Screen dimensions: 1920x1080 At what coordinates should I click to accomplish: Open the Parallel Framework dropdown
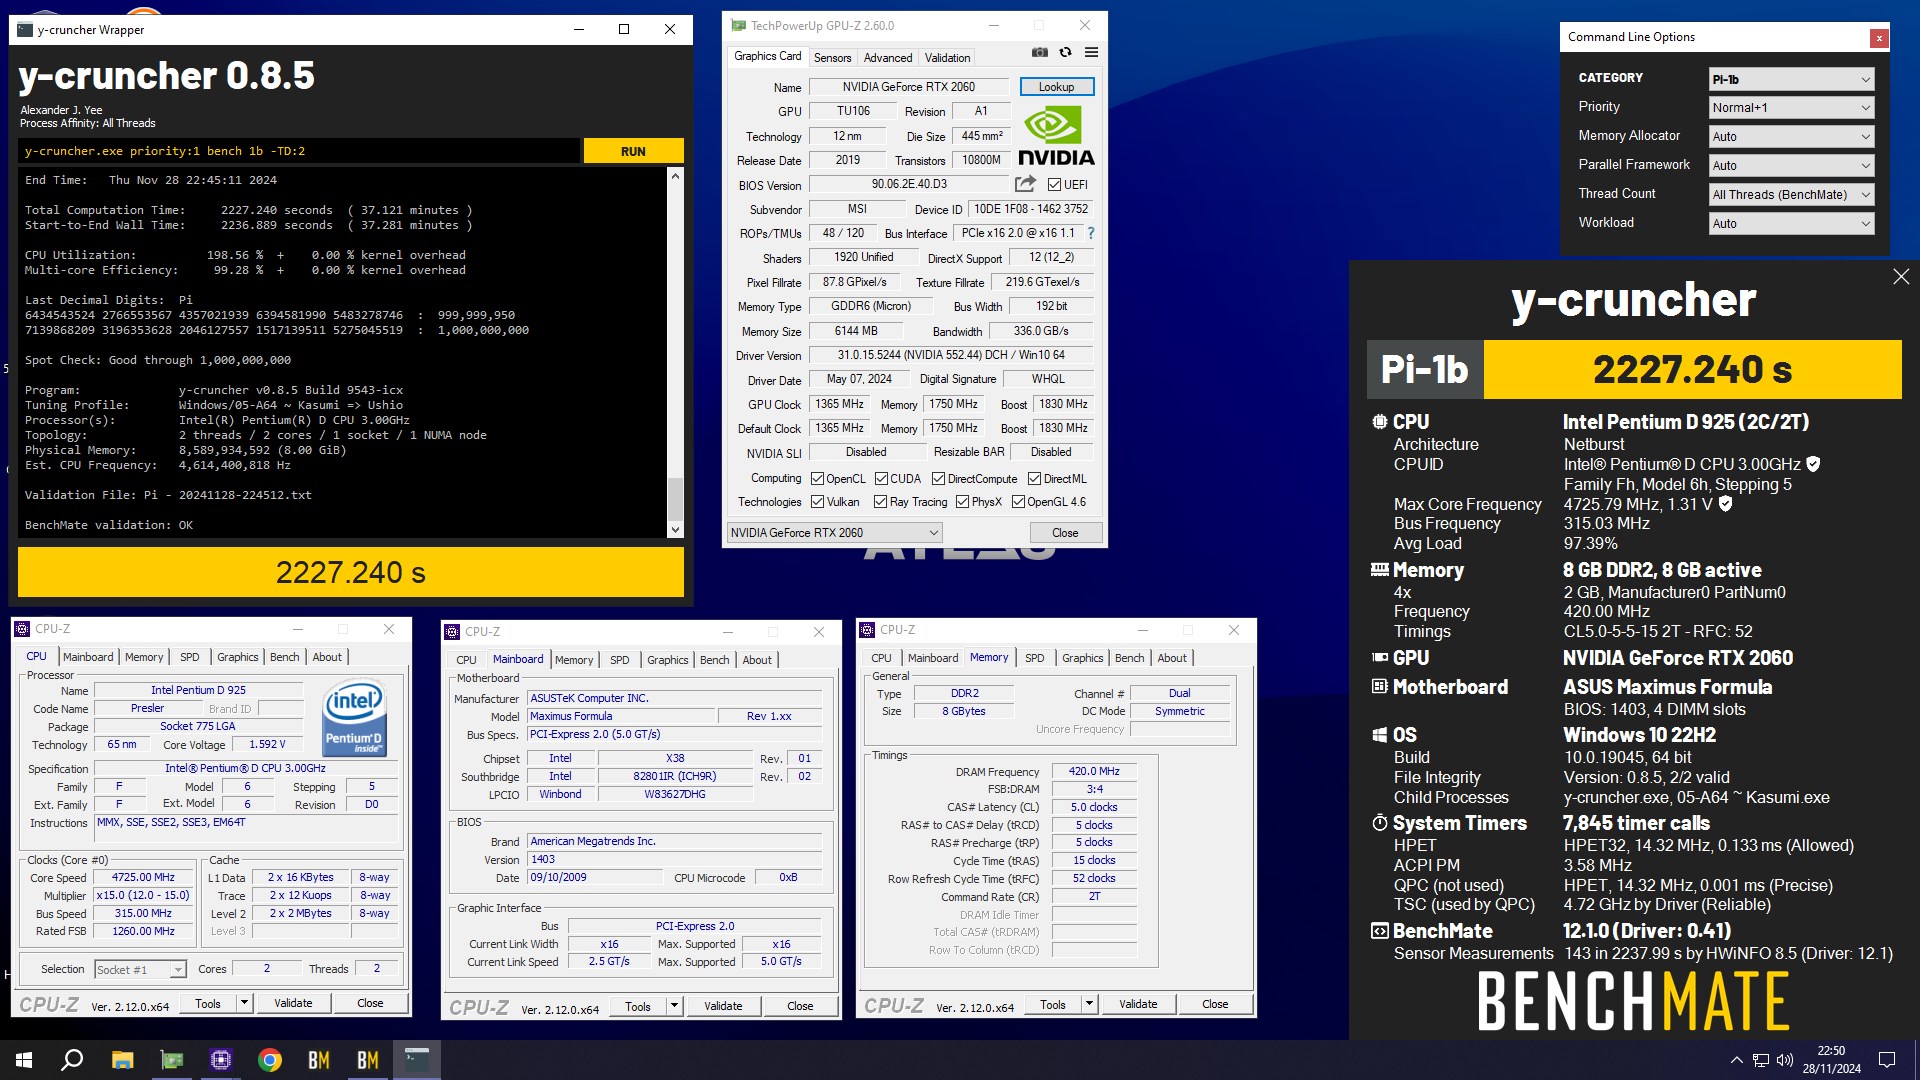click(1791, 166)
